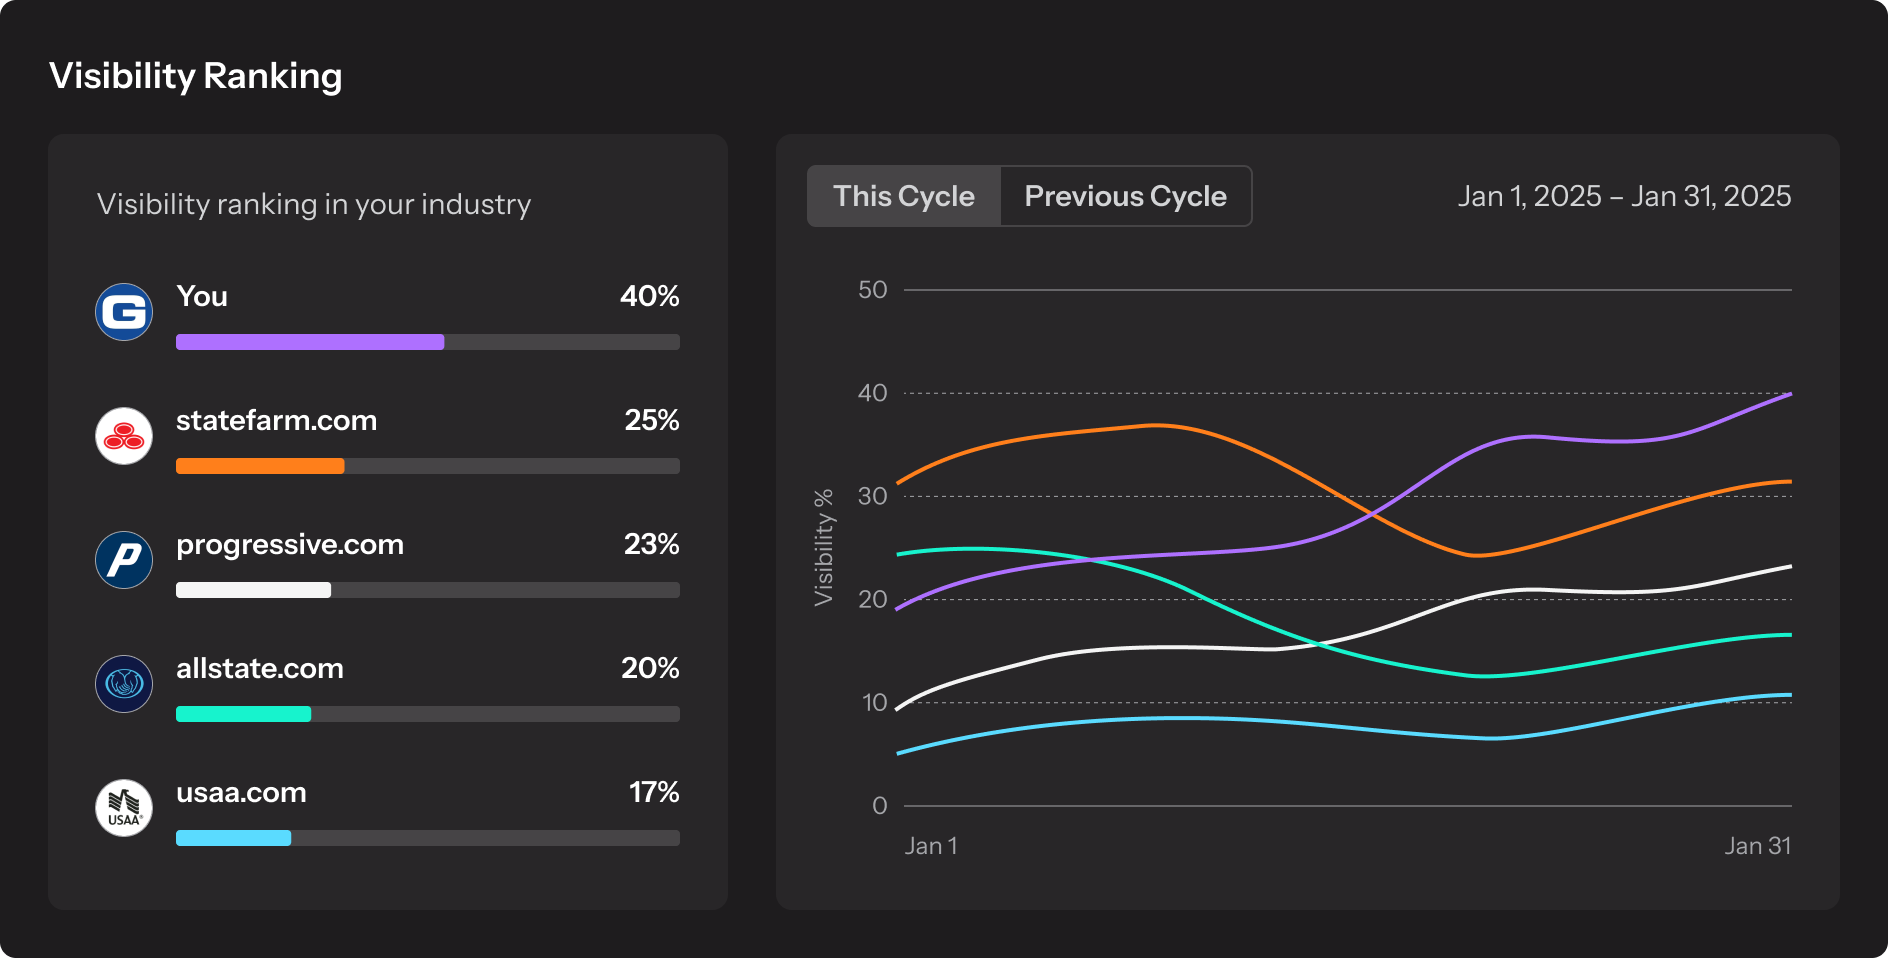Switch to the This Cycle tab
The height and width of the screenshot is (958, 1888).
click(x=904, y=196)
